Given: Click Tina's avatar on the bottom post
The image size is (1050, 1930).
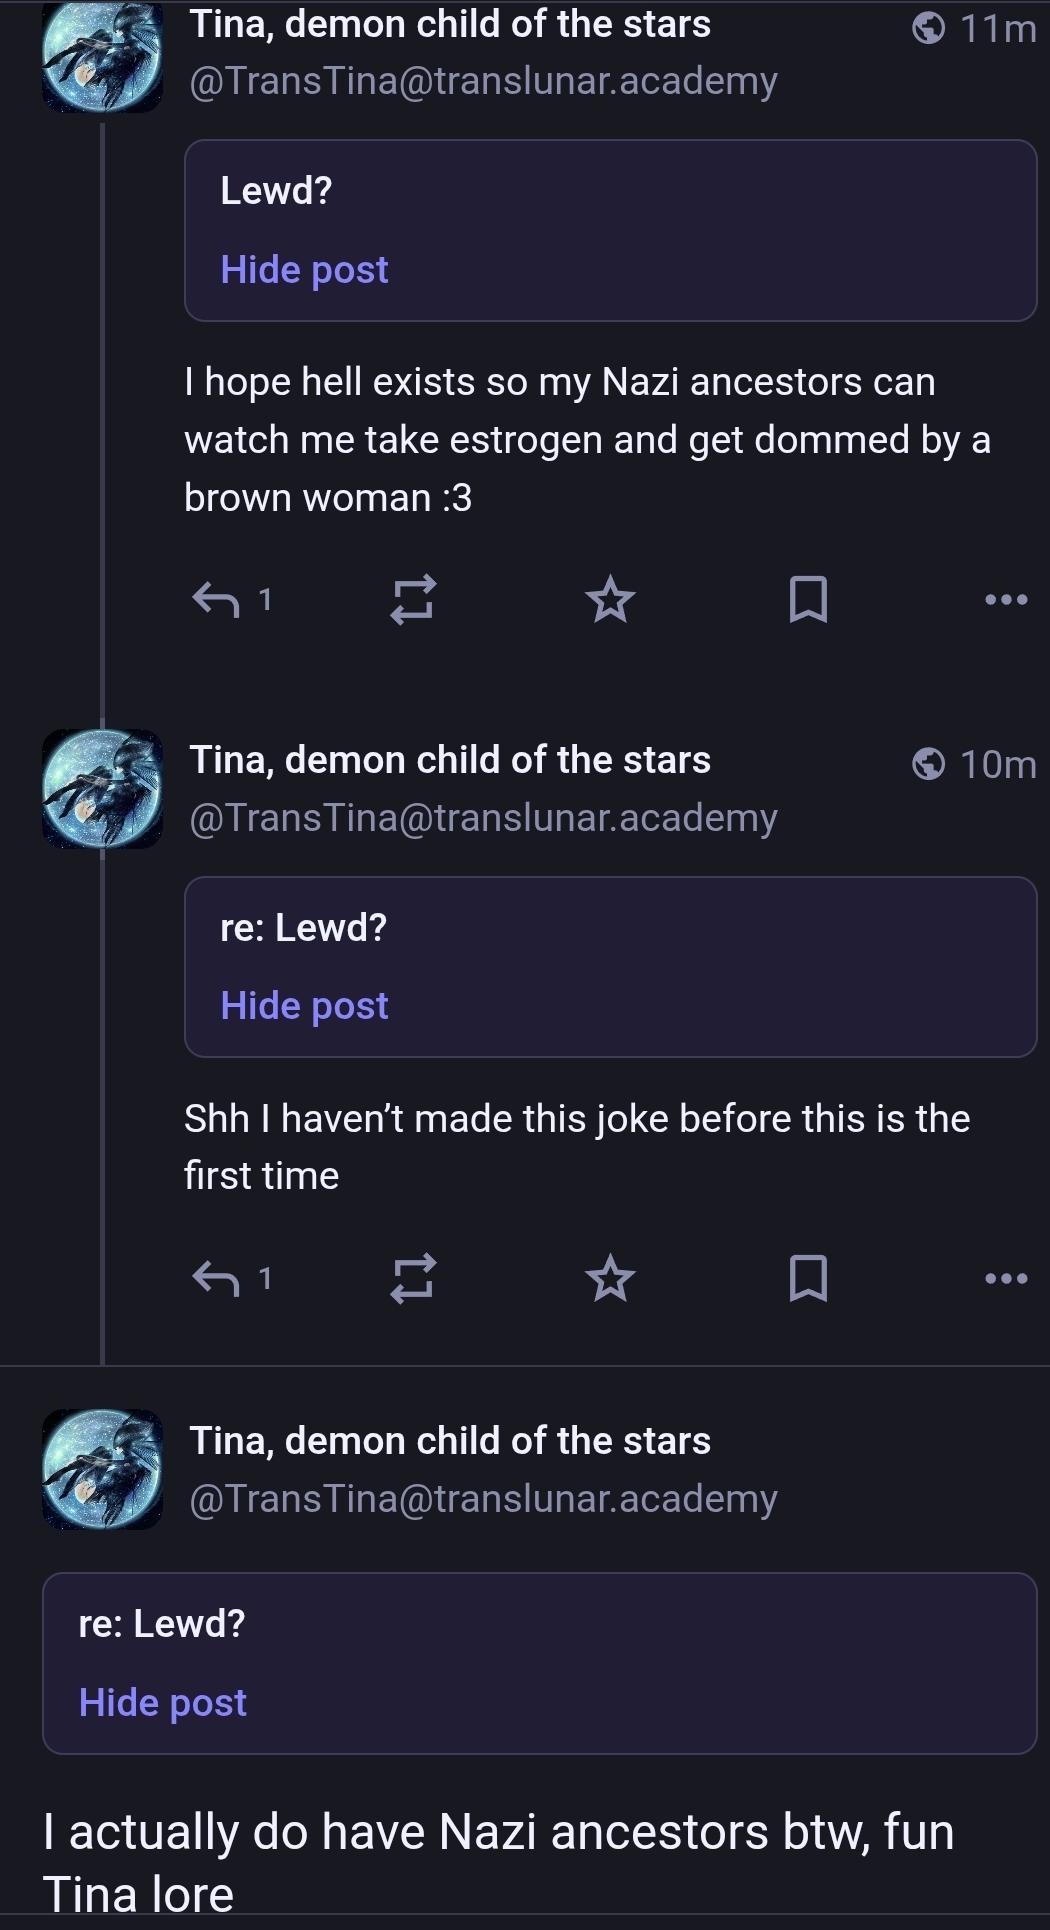Looking at the screenshot, I should 102,1469.
